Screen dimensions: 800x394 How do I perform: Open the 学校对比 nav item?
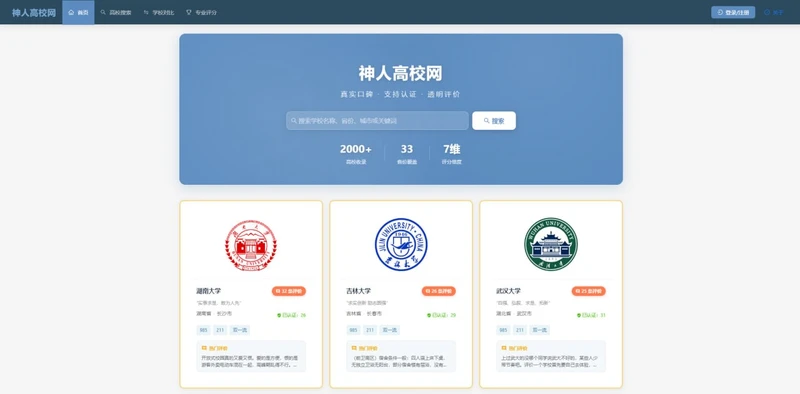point(159,12)
